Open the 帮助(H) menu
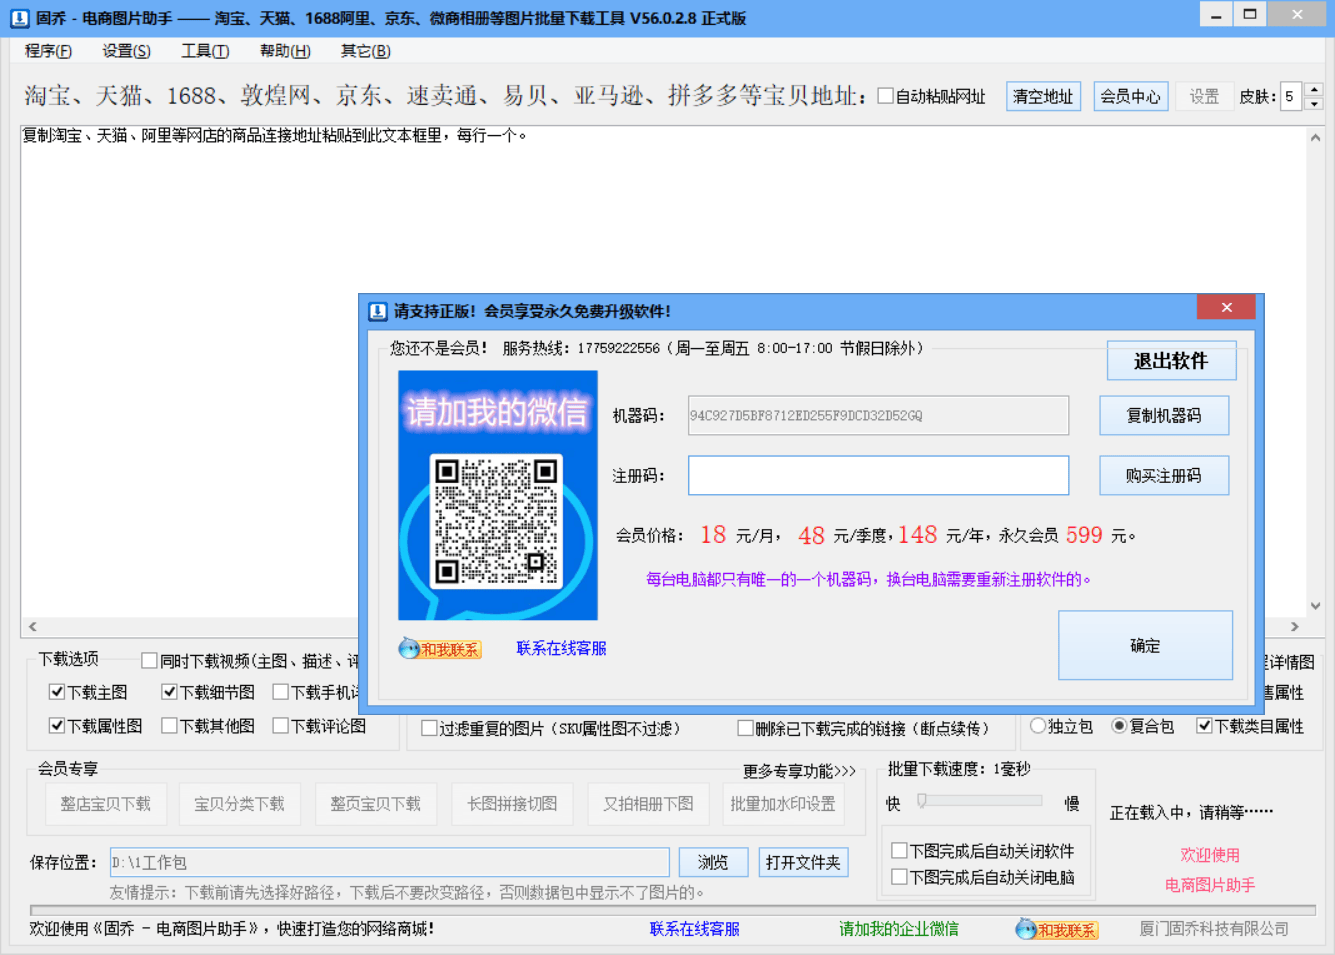This screenshot has width=1335, height=955. [x=283, y=50]
